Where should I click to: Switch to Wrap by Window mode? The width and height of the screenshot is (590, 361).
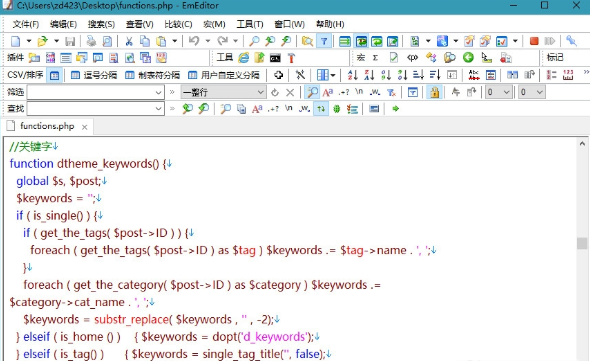point(377,41)
